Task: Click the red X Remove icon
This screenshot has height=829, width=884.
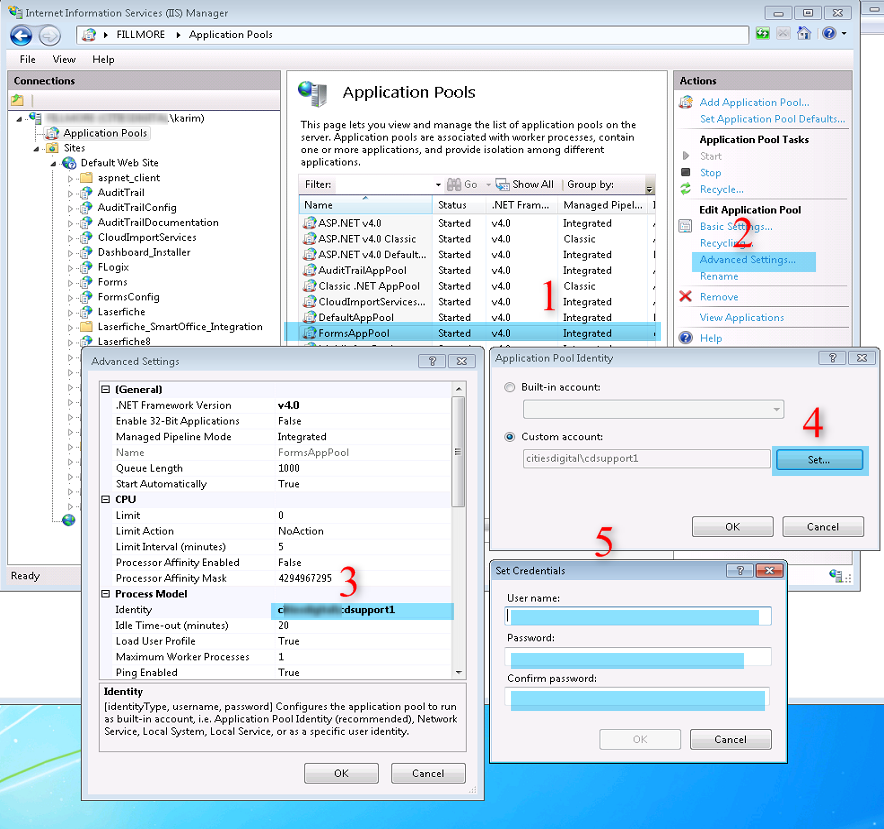Action: point(686,296)
